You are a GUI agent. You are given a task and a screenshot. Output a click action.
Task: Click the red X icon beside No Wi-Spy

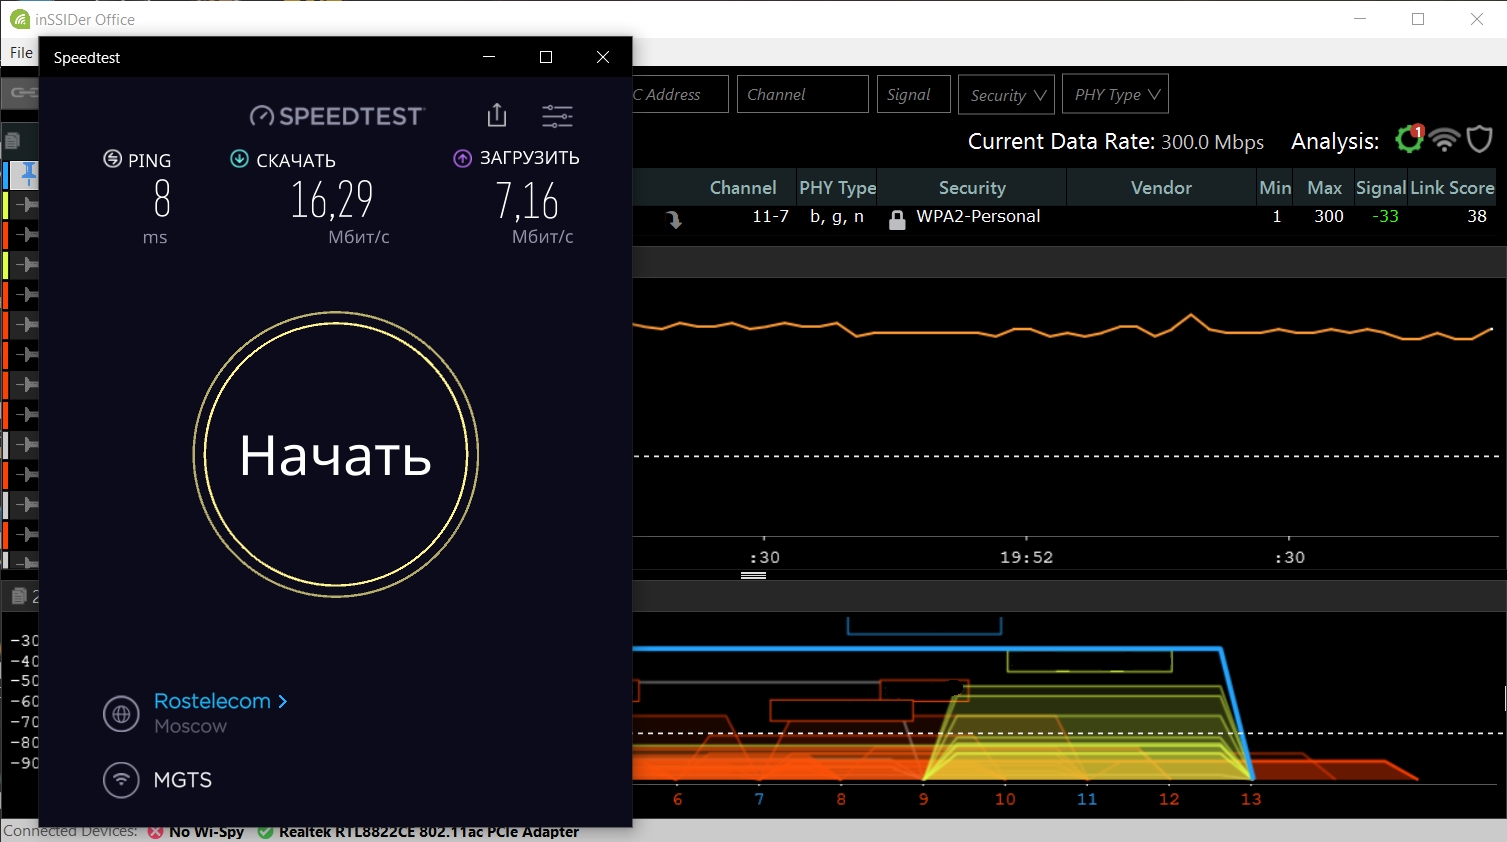pyautogui.click(x=156, y=832)
